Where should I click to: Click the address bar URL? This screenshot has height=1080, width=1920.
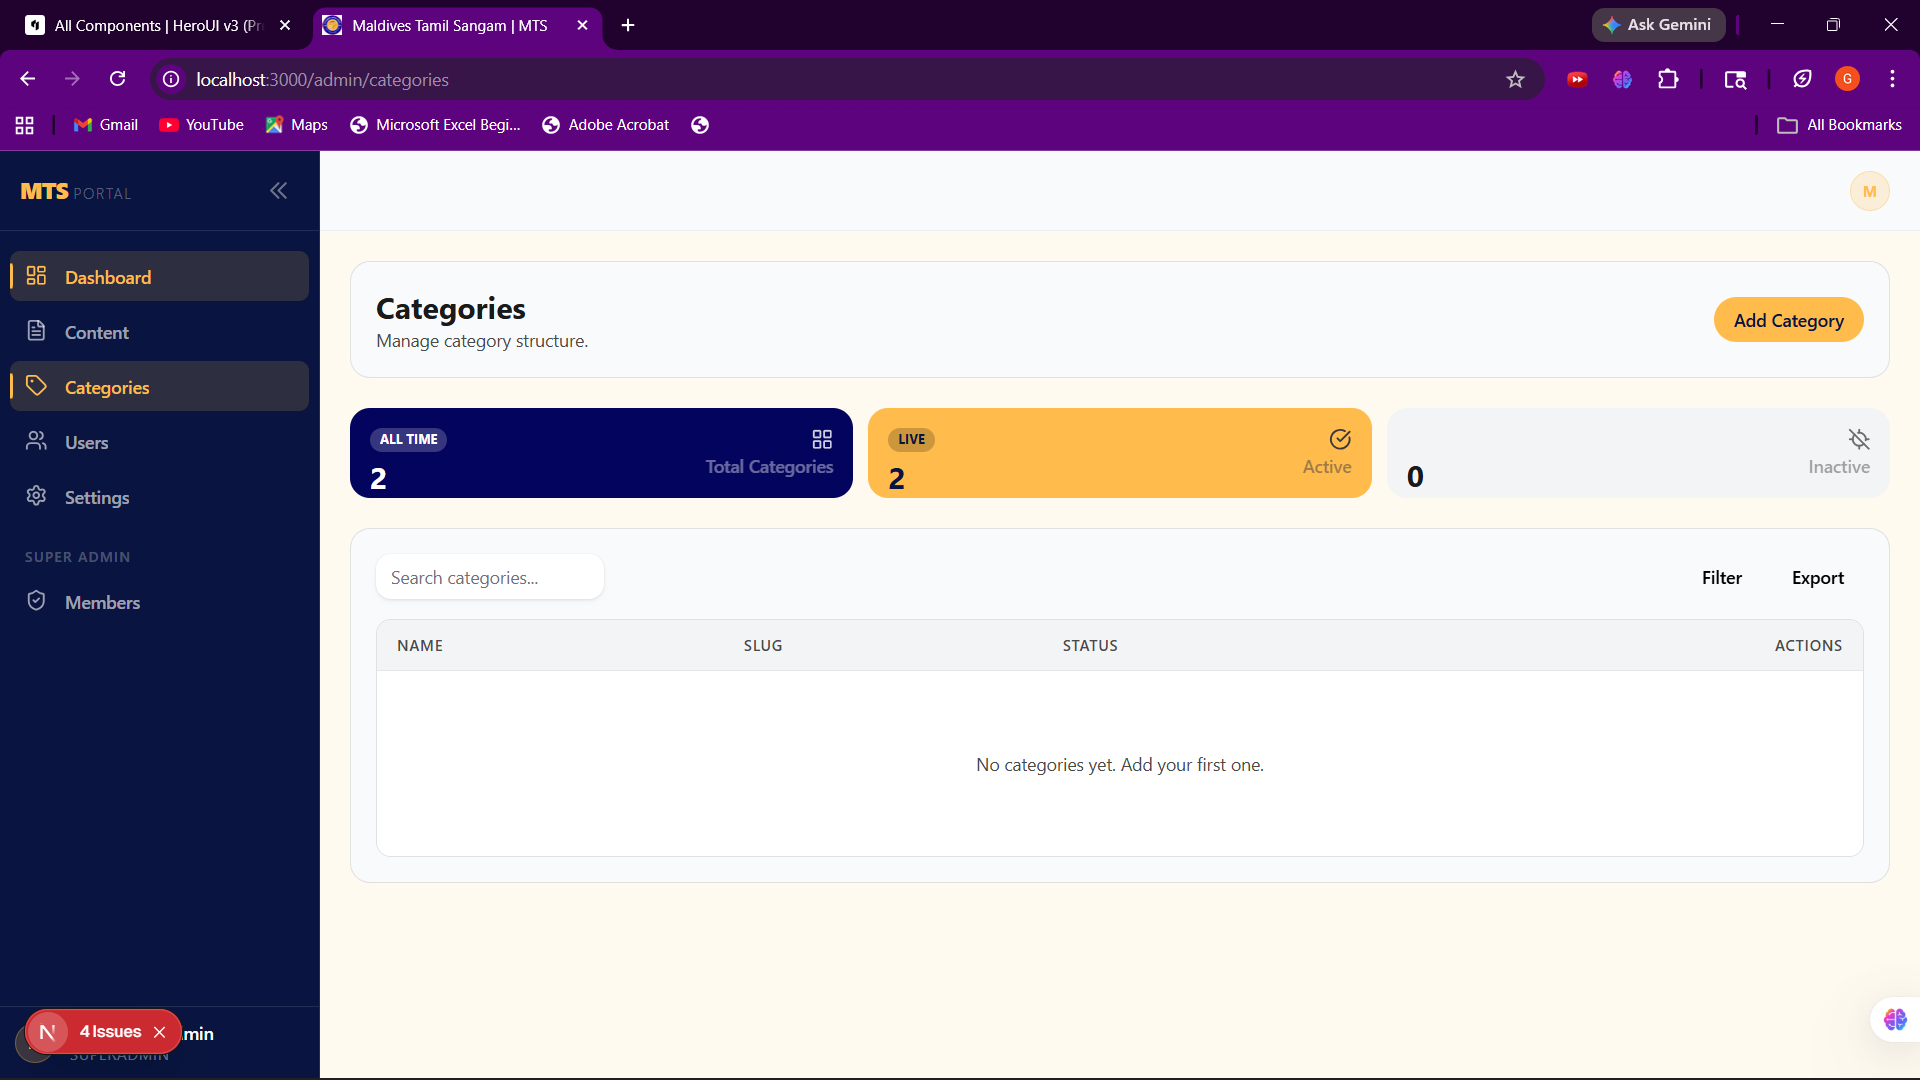[322, 80]
